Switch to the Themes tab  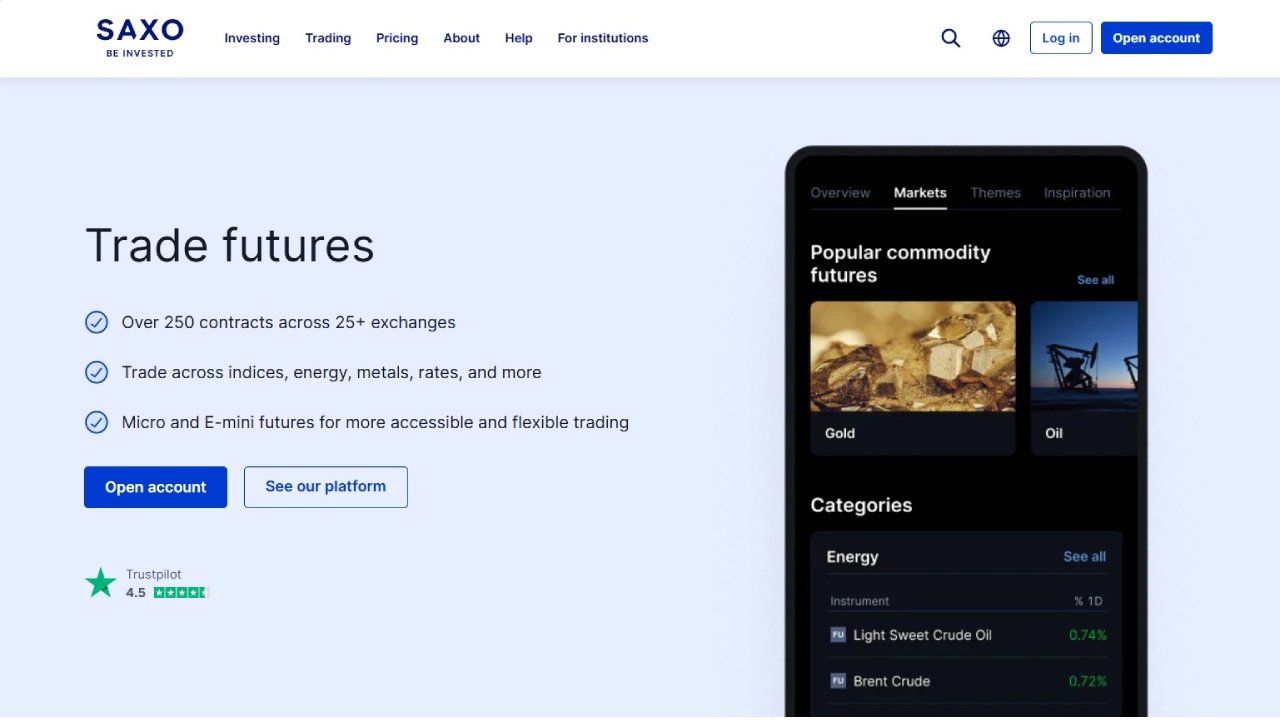pos(995,192)
